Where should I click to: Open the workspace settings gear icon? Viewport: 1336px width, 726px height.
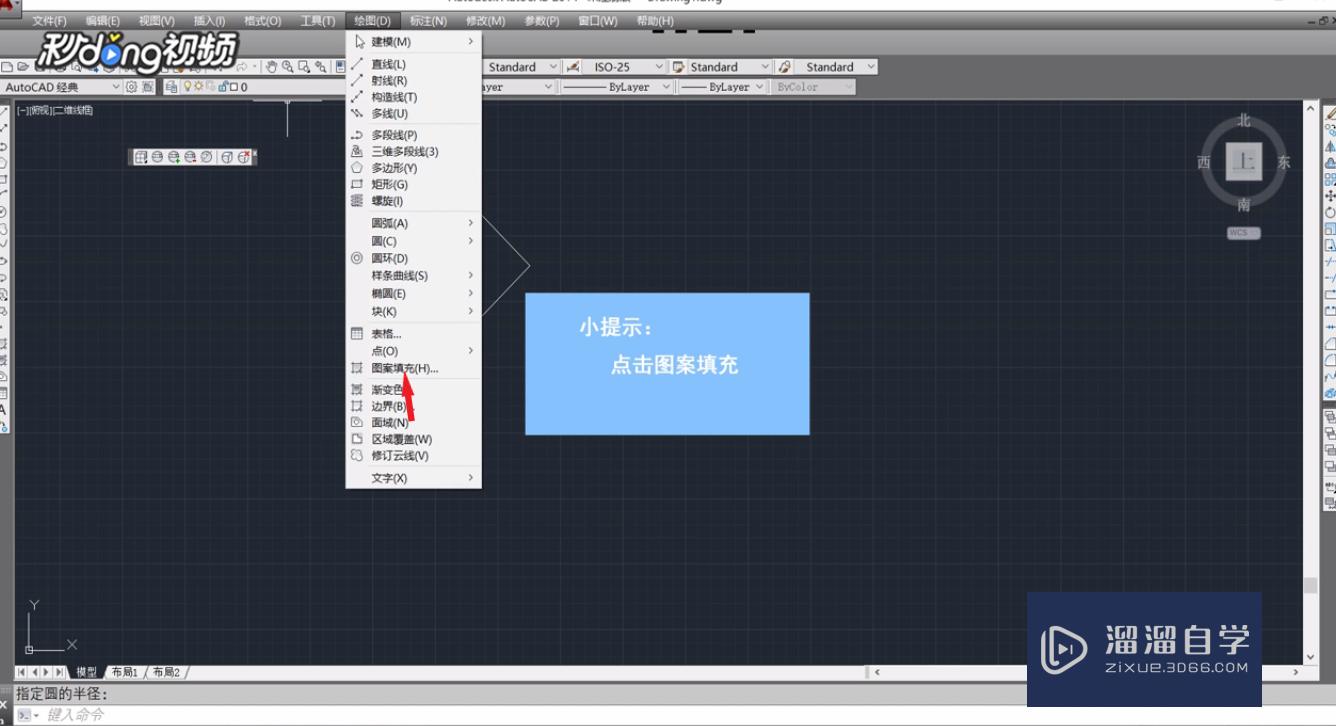(x=131, y=87)
